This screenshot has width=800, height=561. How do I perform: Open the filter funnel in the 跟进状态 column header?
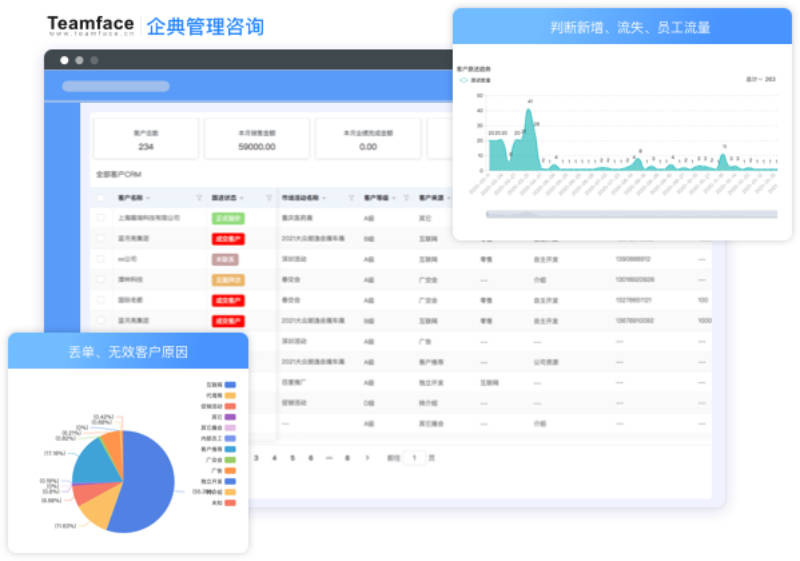(x=269, y=198)
